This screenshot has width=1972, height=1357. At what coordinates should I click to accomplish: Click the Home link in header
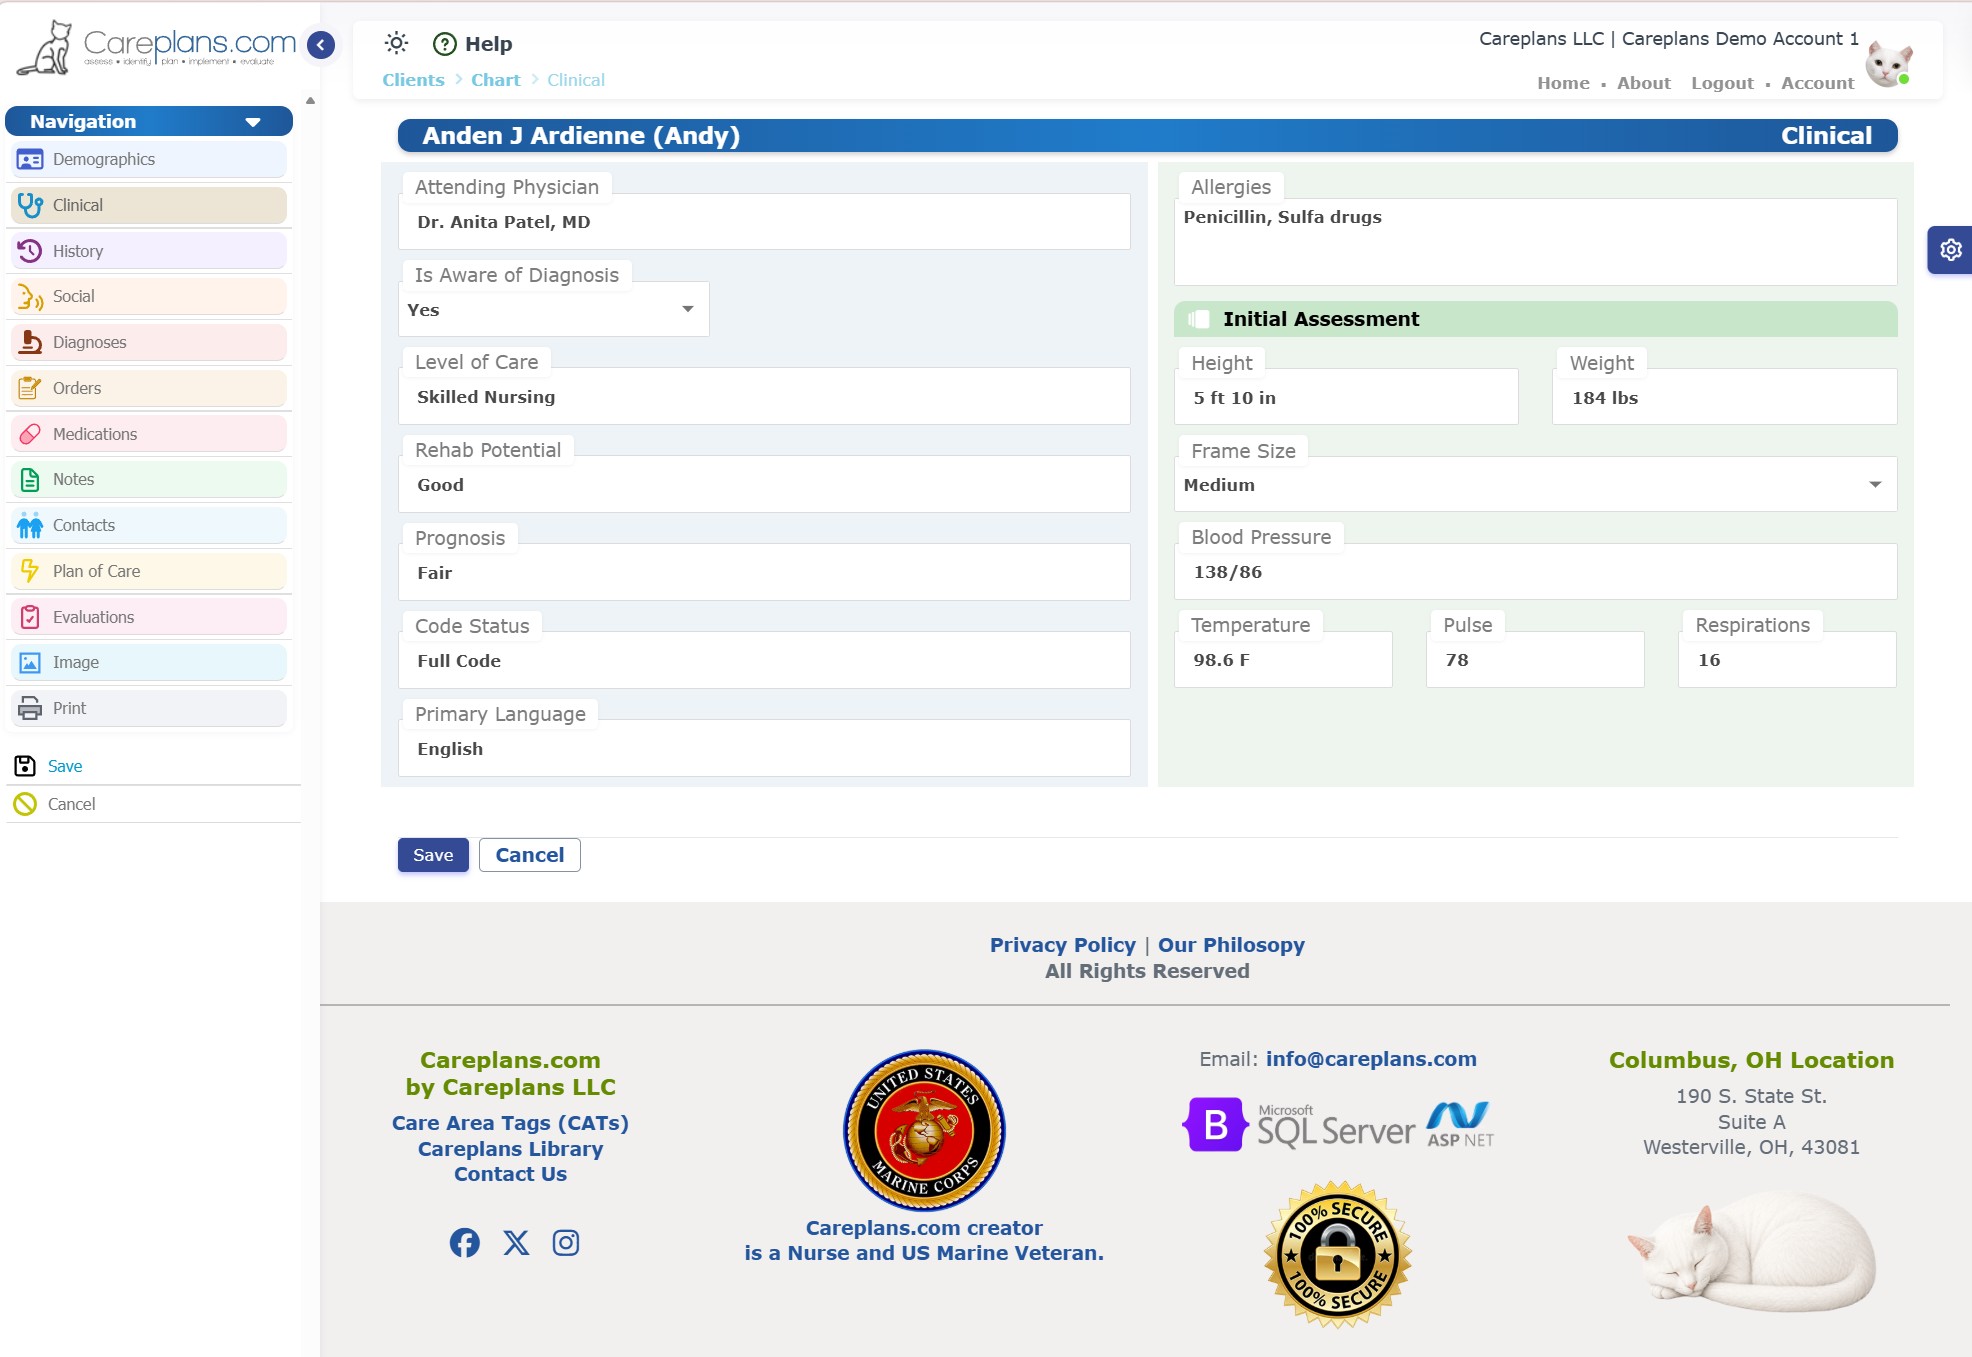[1563, 83]
